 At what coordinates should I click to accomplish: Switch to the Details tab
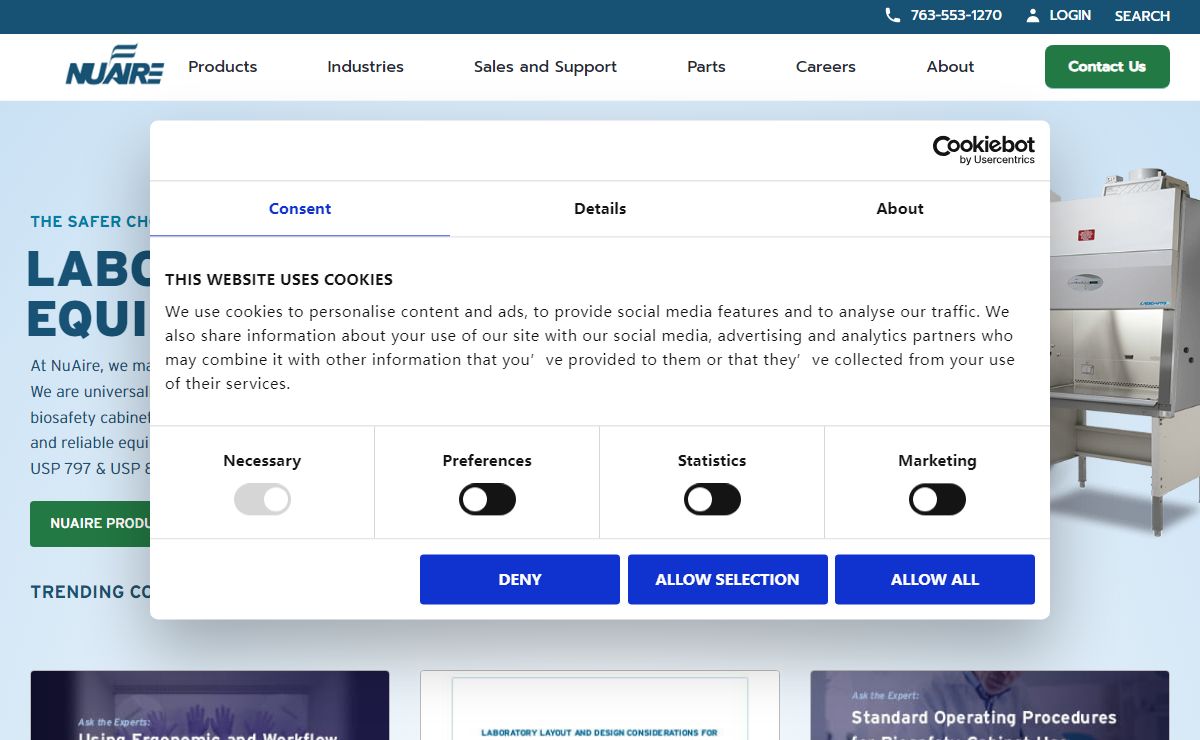[x=600, y=208]
